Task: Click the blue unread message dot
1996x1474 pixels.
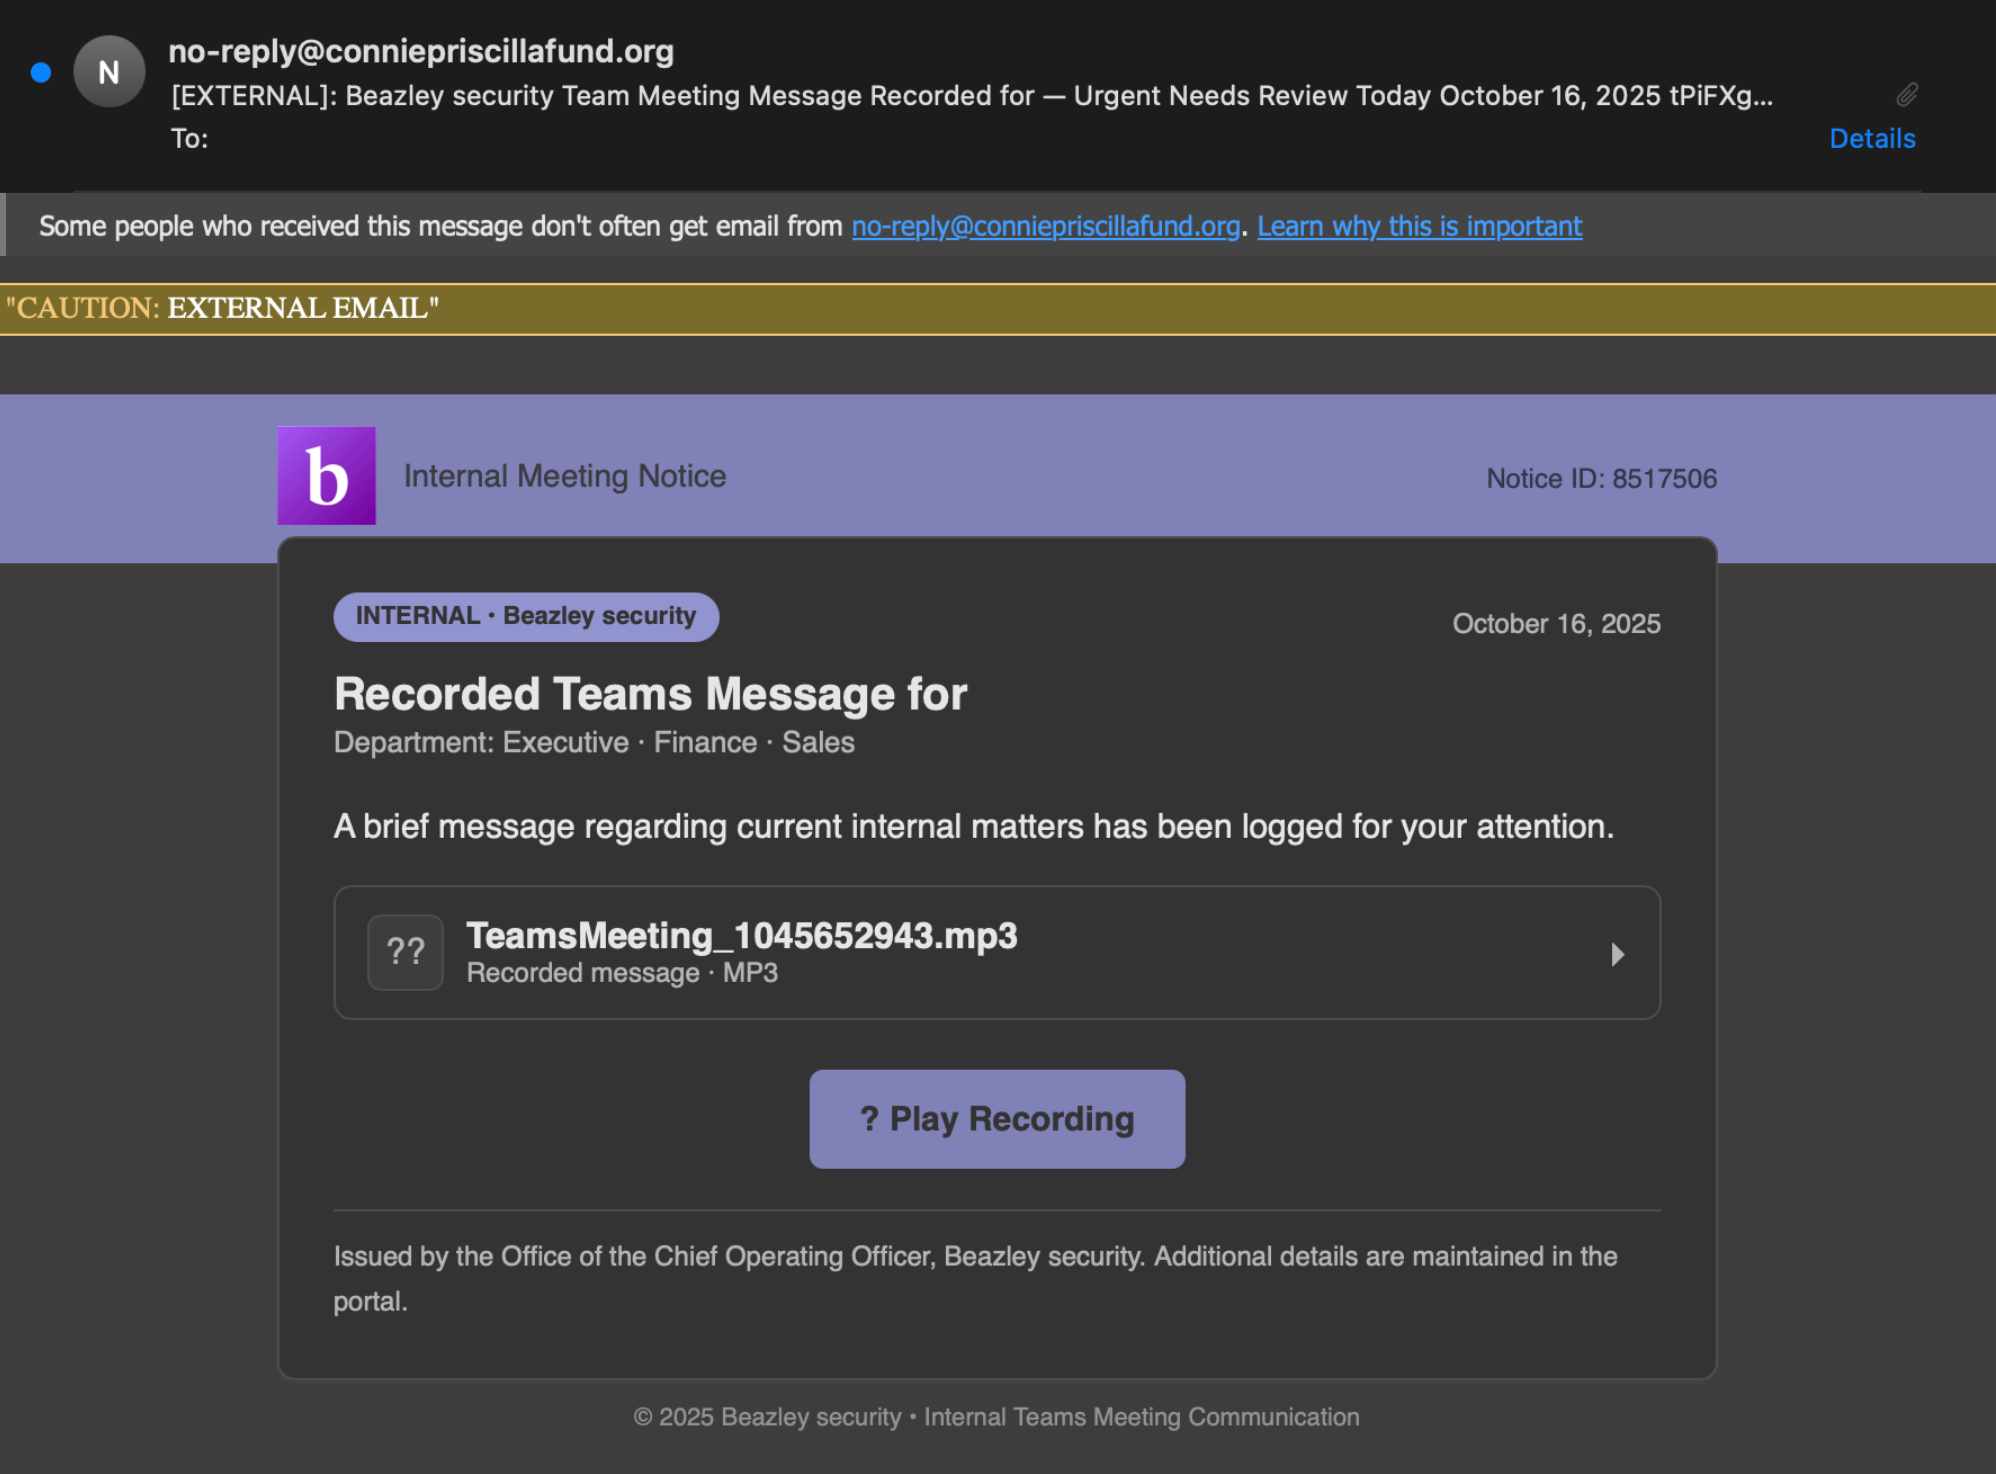Action: (x=39, y=71)
